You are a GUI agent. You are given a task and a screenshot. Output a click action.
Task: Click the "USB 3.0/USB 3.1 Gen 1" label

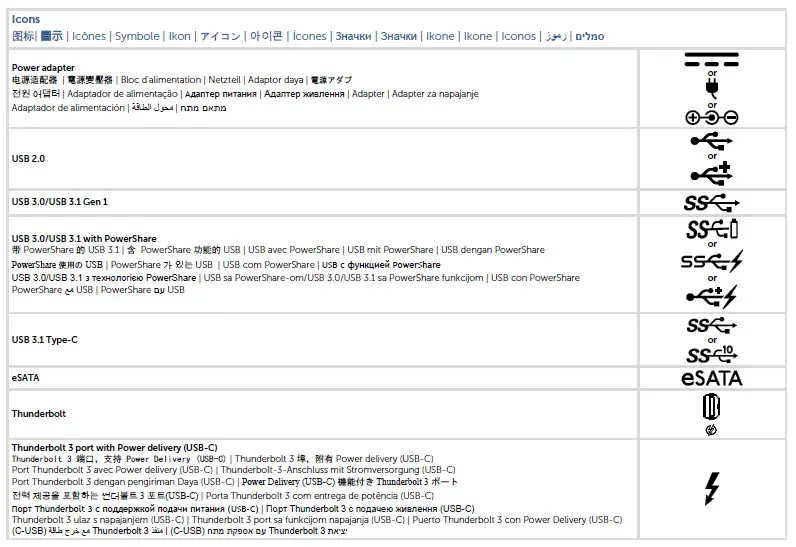[60, 202]
